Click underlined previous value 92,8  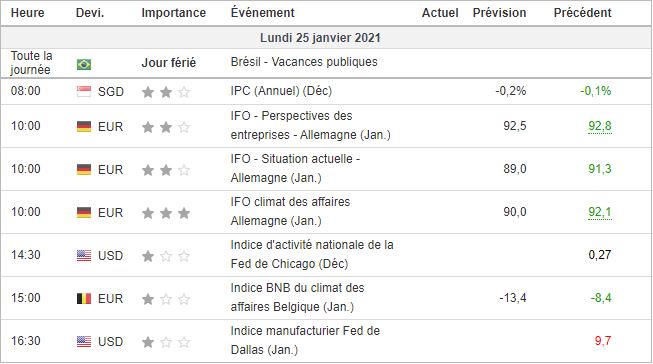[x=600, y=126]
